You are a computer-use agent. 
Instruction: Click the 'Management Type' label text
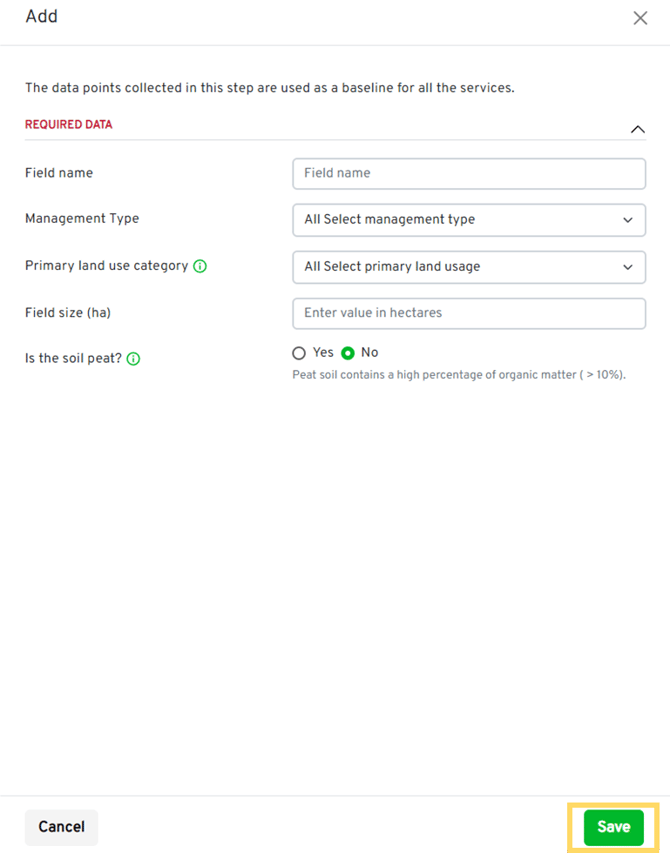click(82, 219)
